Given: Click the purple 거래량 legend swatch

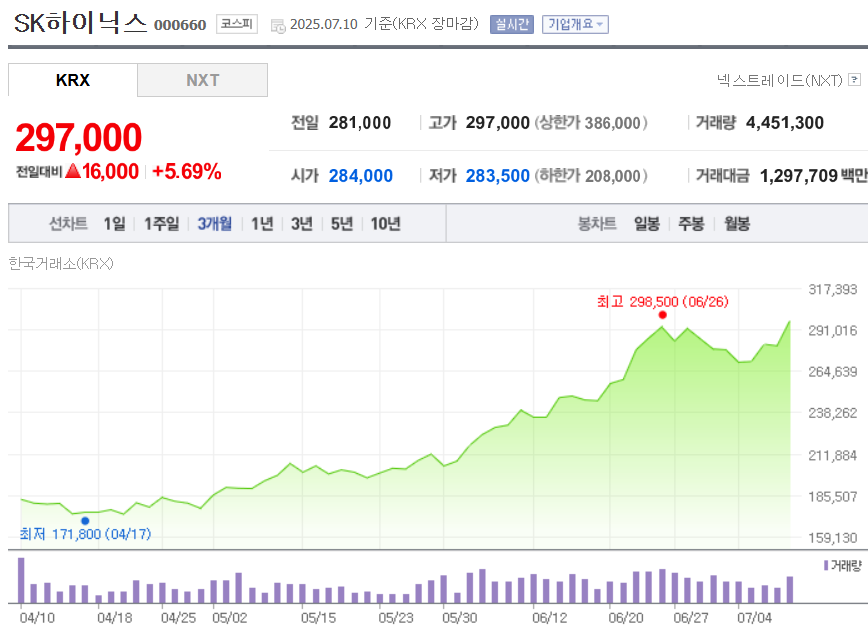Looking at the screenshot, I should pyautogui.click(x=825, y=566).
